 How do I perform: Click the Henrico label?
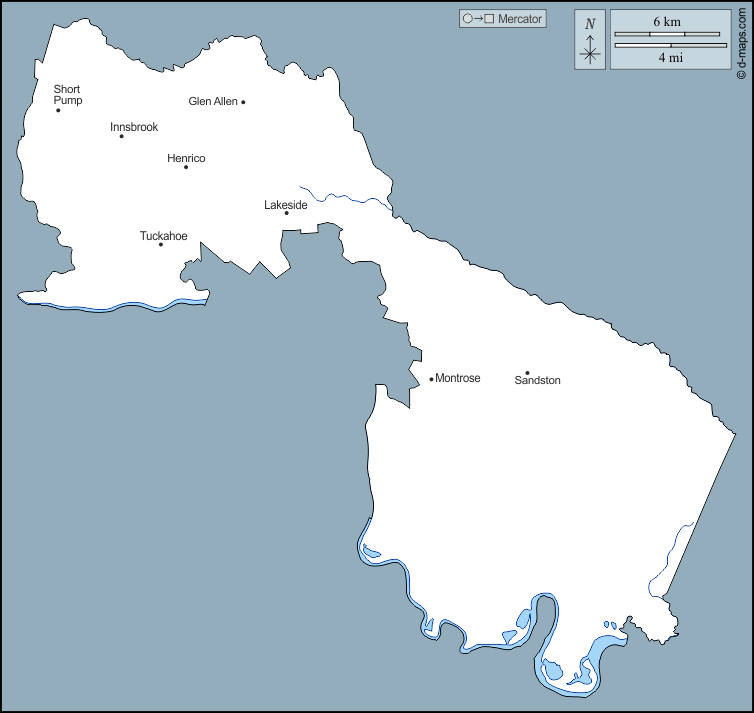pyautogui.click(x=186, y=158)
